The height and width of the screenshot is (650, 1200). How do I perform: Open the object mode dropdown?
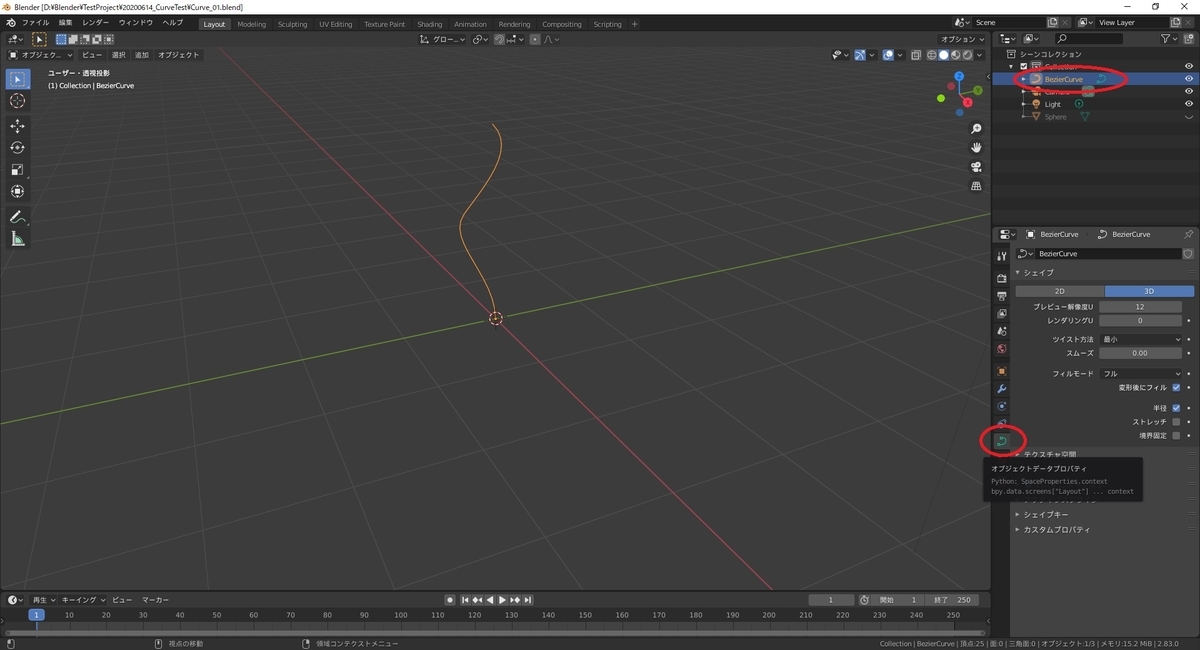coord(41,55)
